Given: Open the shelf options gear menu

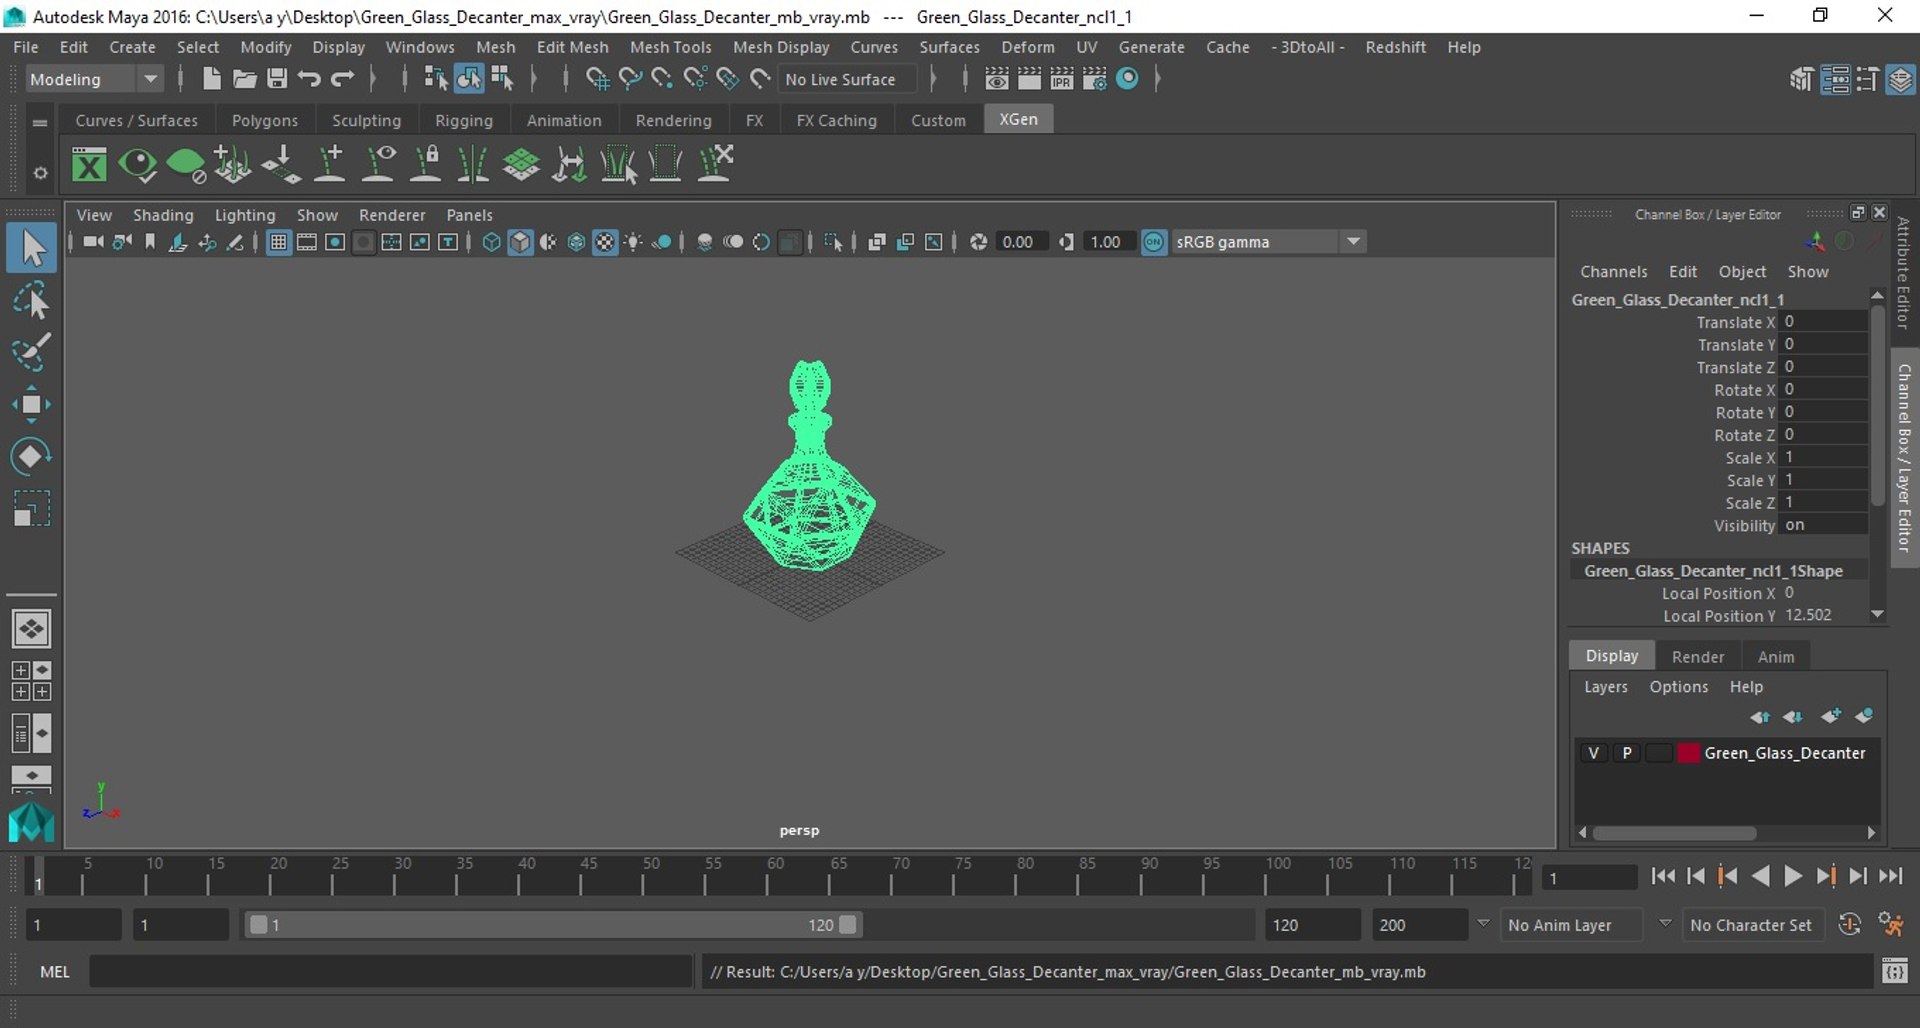Looking at the screenshot, I should (40, 173).
